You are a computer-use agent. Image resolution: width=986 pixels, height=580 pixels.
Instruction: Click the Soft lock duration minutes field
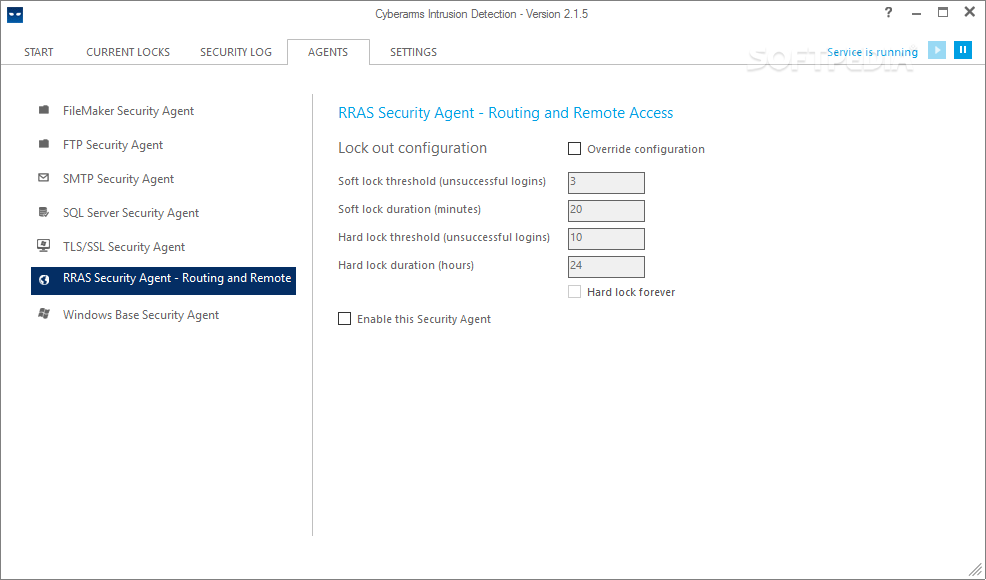coord(606,211)
